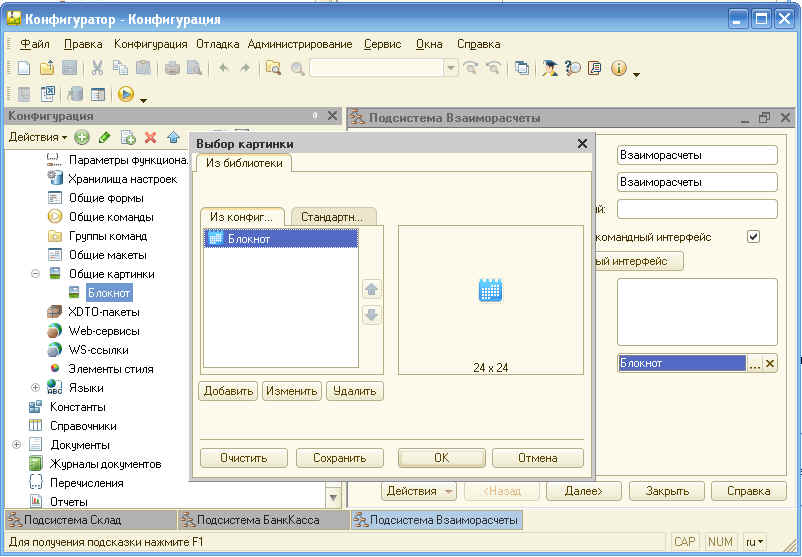Click the Open file toolbar icon
Viewport: 802px width, 557px height.
point(47,68)
